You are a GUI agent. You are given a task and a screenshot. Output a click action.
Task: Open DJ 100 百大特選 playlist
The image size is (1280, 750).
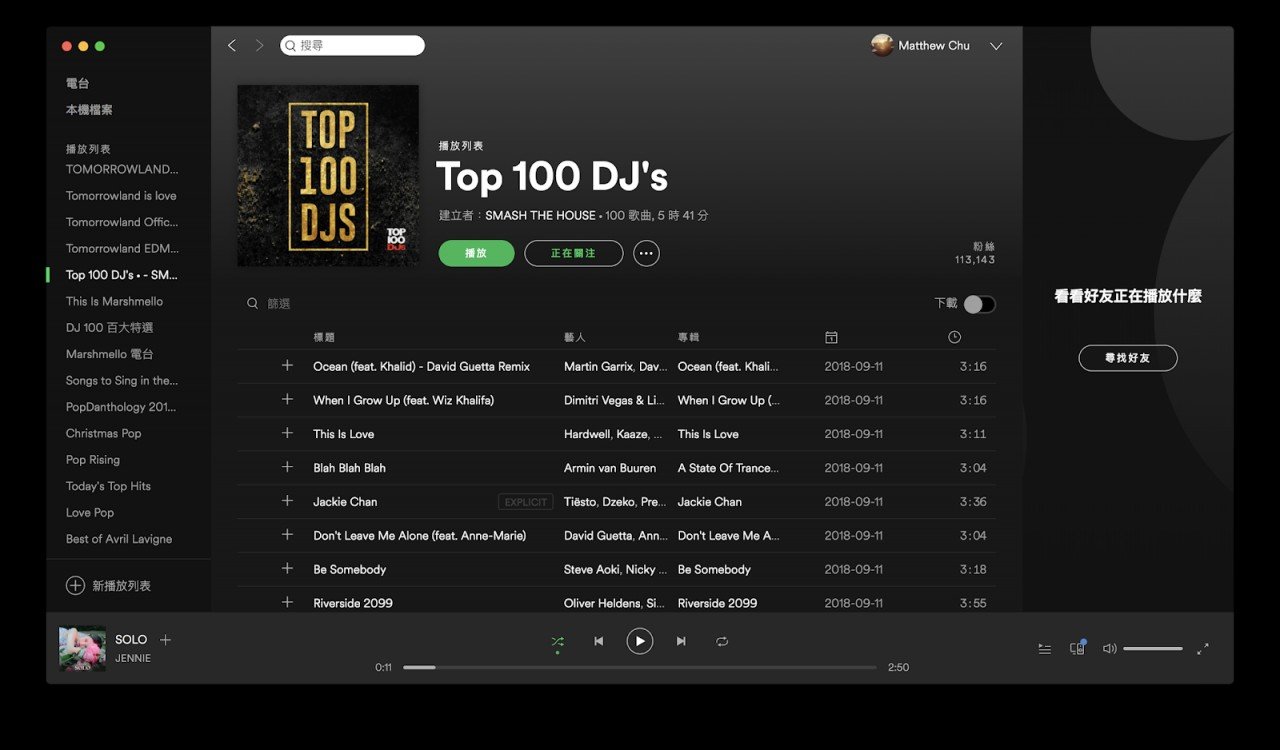pos(109,328)
